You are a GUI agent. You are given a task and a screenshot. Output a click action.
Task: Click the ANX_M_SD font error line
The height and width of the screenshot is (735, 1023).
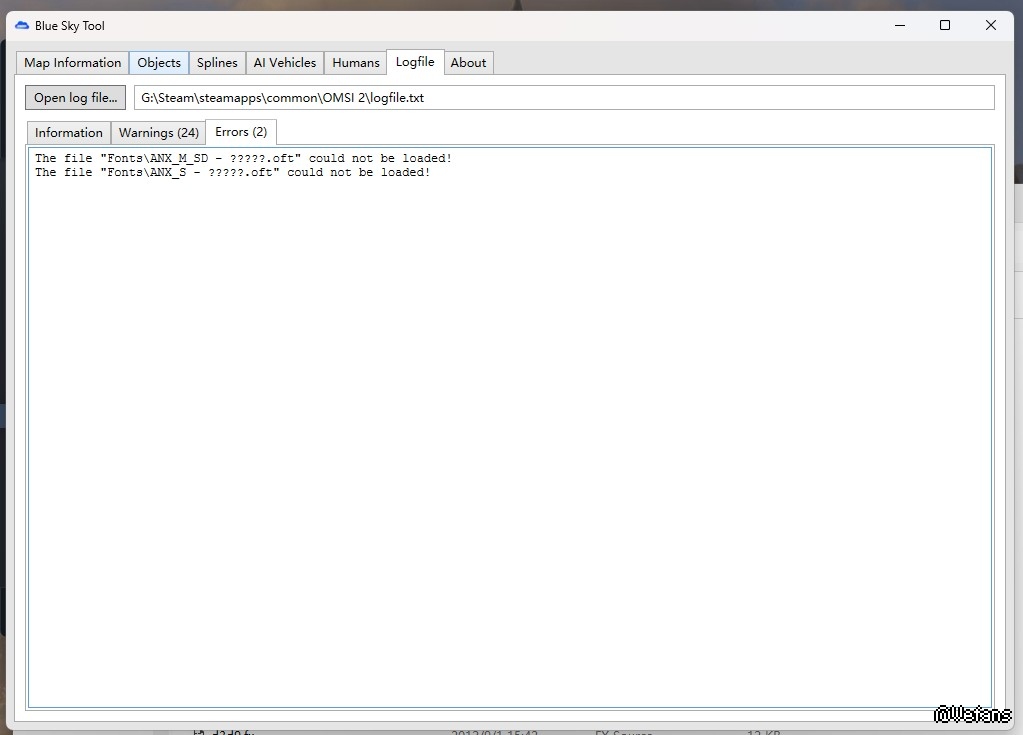pyautogui.click(x=243, y=158)
